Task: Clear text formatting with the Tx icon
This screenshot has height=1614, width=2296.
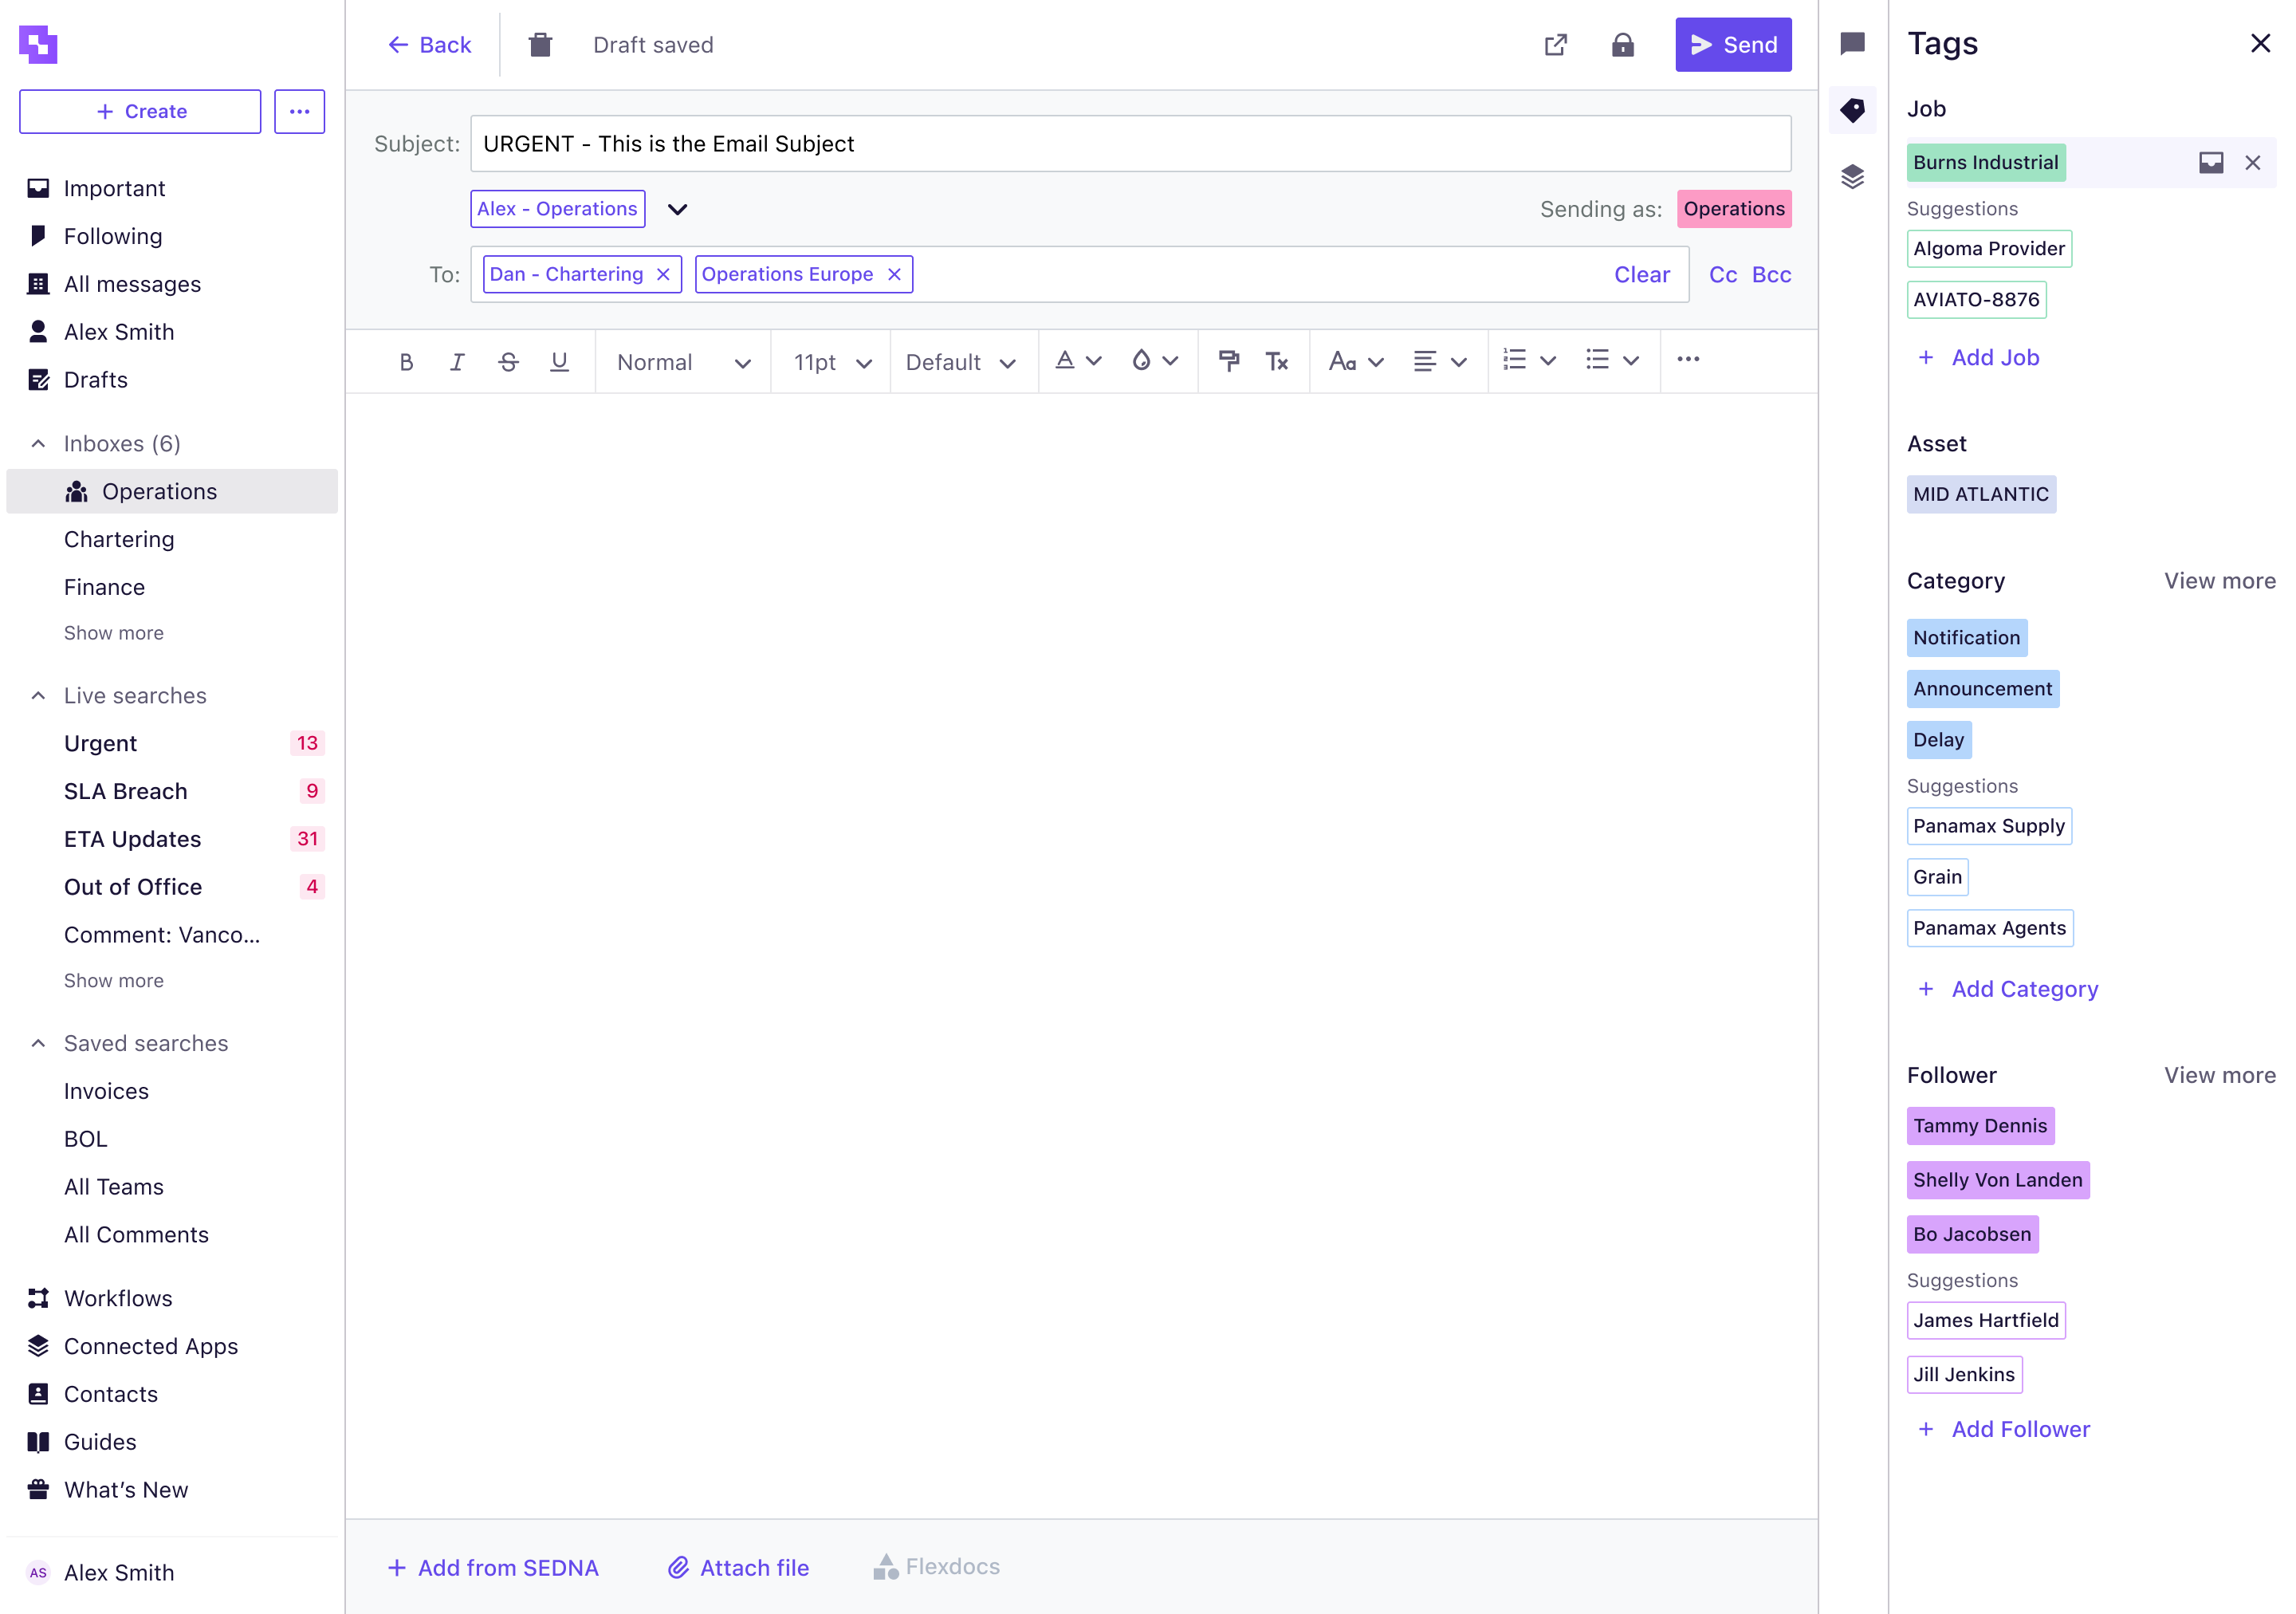Action: [1277, 361]
